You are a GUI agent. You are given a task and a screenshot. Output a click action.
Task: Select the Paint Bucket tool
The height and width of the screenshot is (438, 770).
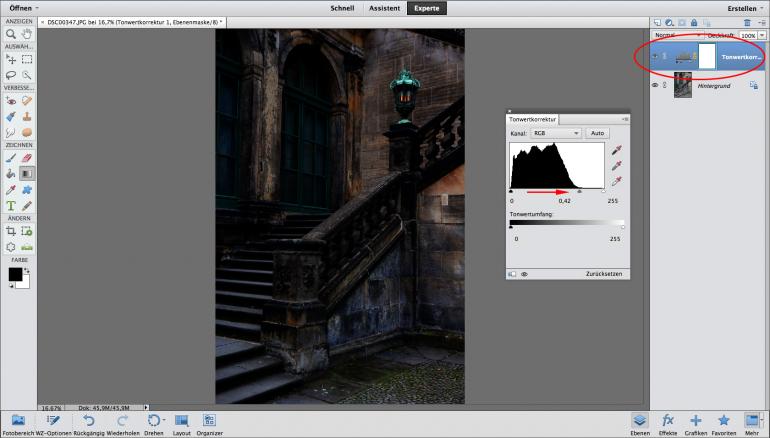[11, 173]
